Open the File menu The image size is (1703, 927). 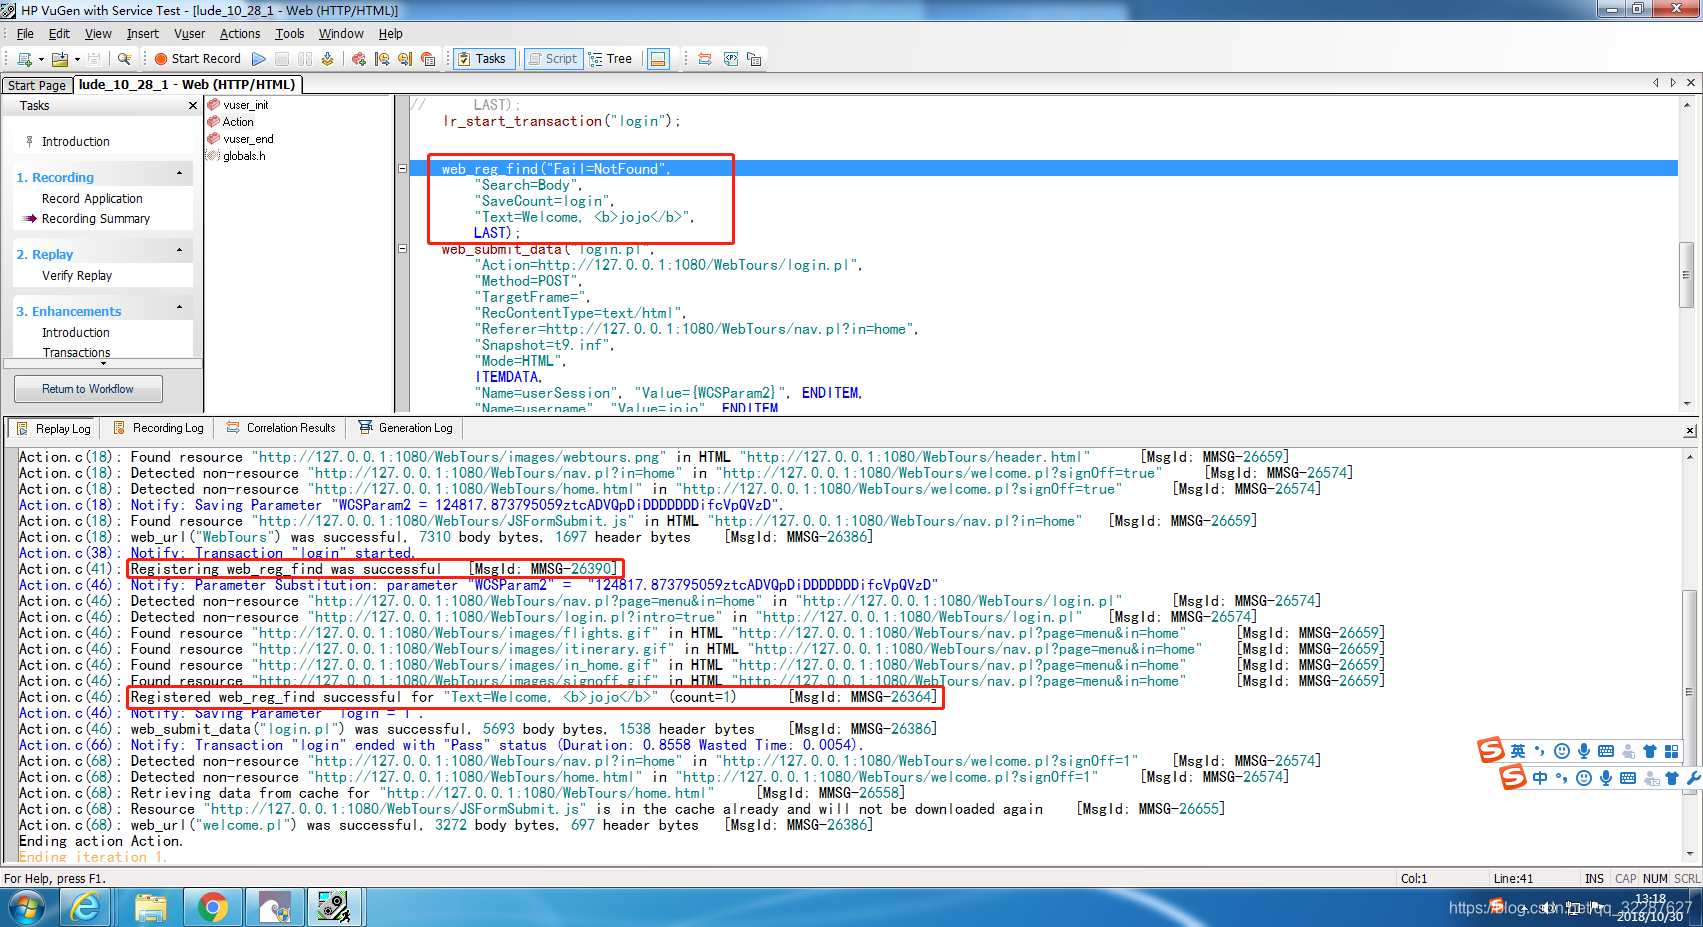pyautogui.click(x=25, y=34)
